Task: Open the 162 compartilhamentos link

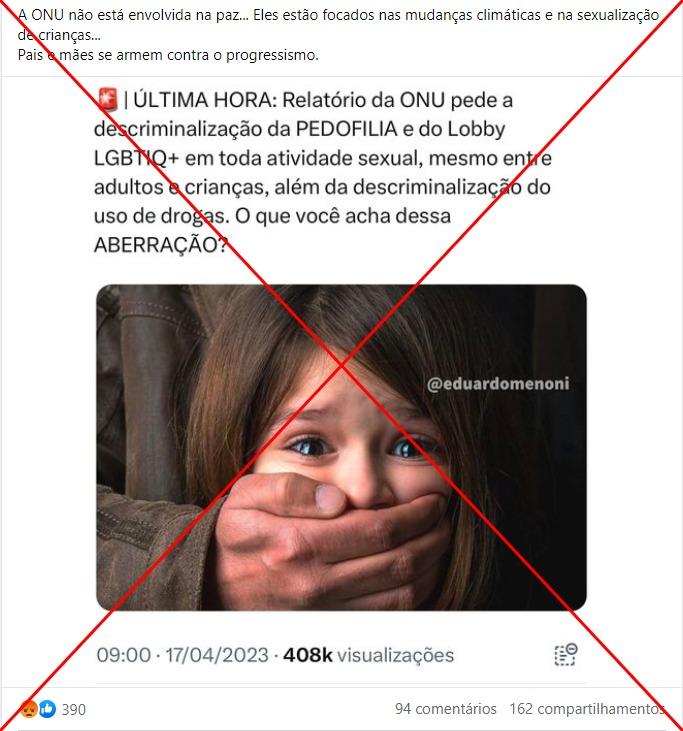Action: 587,709
